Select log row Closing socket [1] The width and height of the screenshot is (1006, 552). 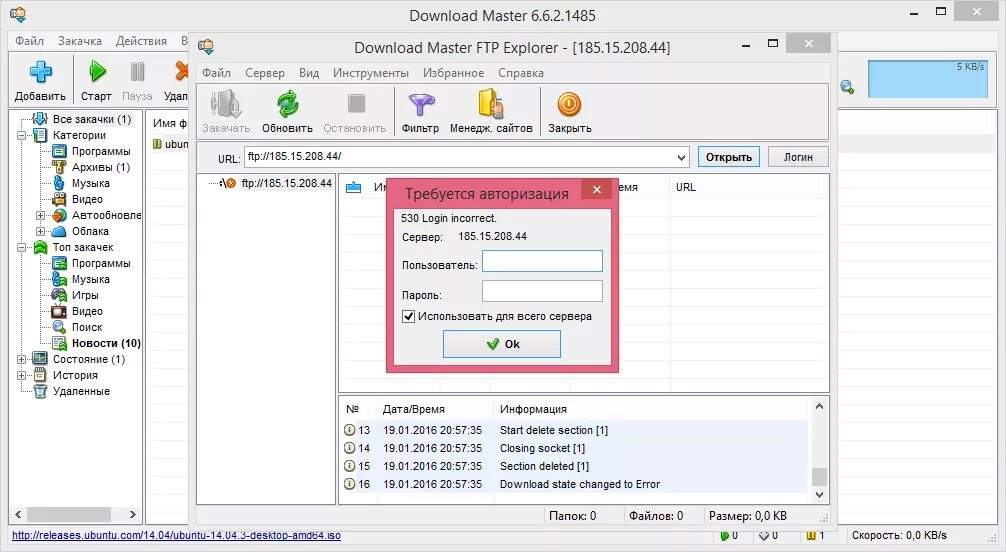coord(574,449)
